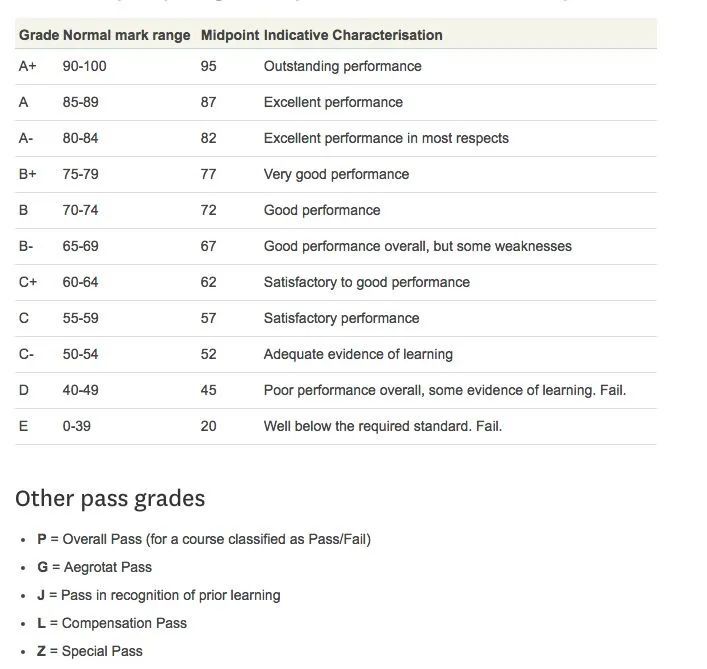
Task: Click the 70-74 mark range cell
Action: [x=80, y=210]
